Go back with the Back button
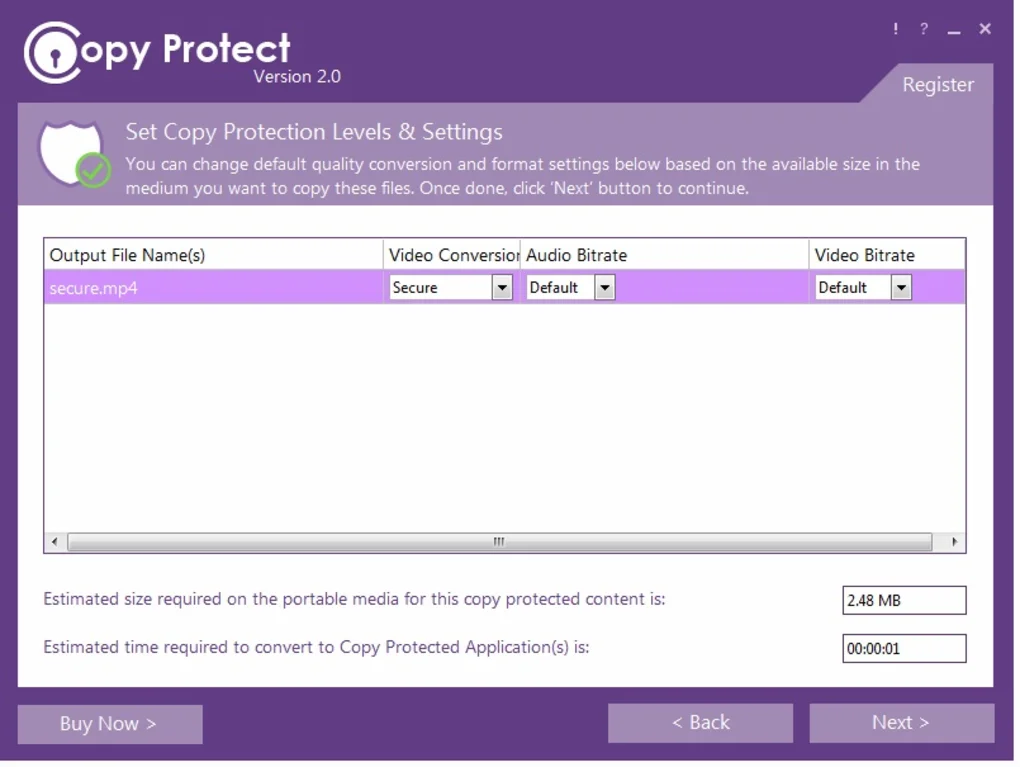The image size is (1020, 767). coord(700,723)
